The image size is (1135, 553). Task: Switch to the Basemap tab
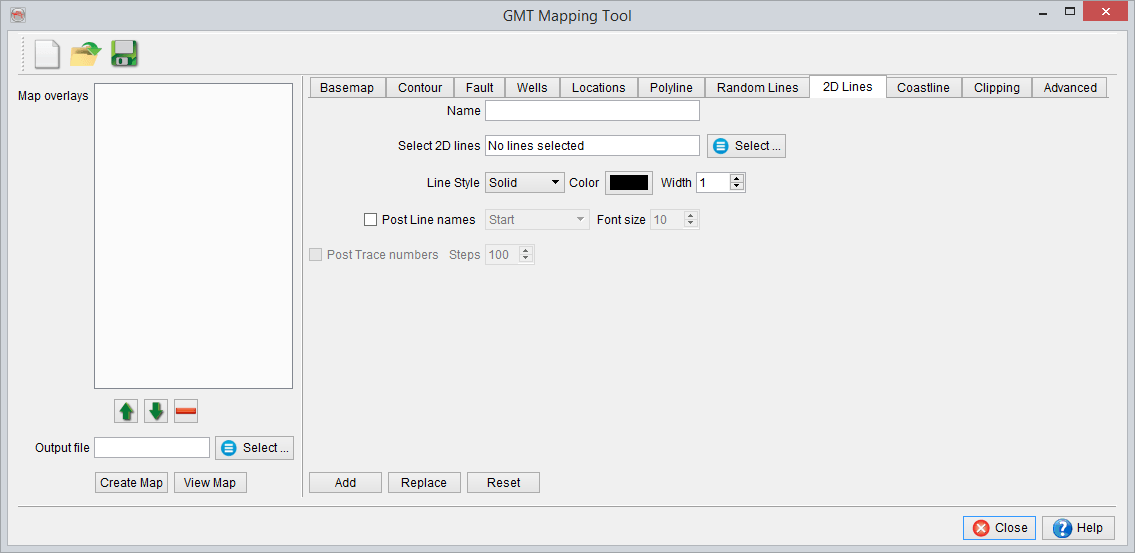[x=346, y=88]
